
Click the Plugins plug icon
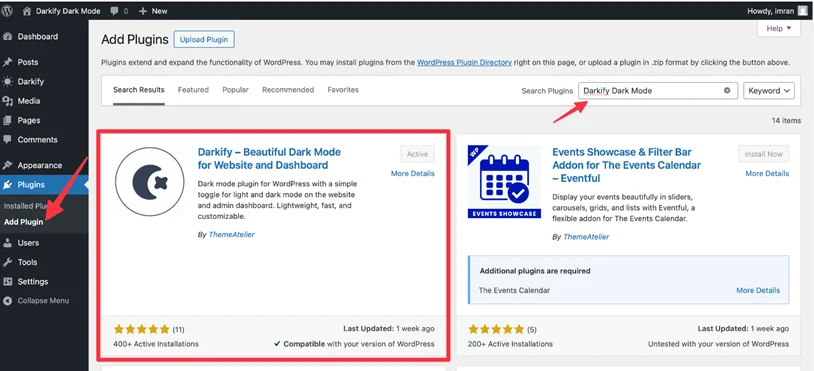point(7,185)
